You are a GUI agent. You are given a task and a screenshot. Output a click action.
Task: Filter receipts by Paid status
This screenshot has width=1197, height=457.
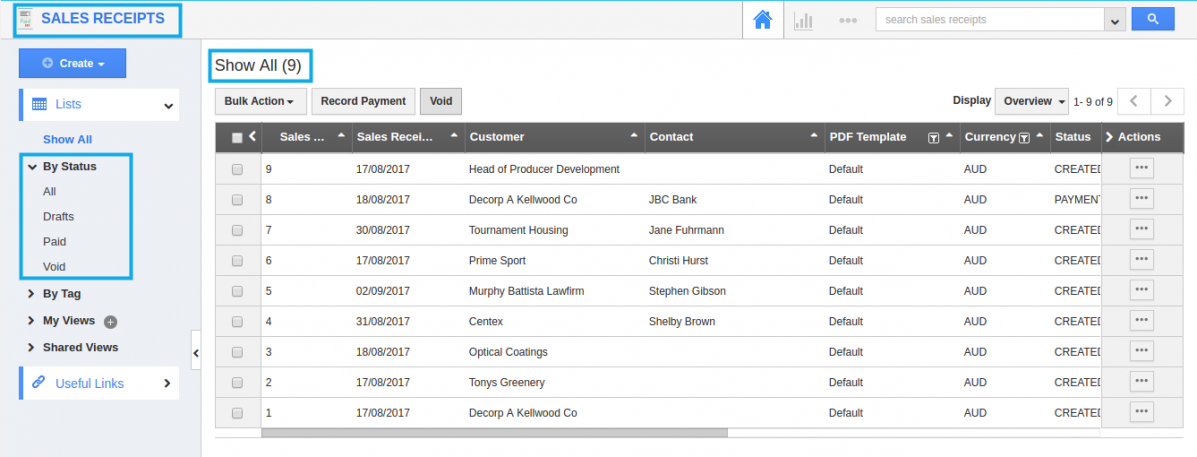tap(54, 242)
